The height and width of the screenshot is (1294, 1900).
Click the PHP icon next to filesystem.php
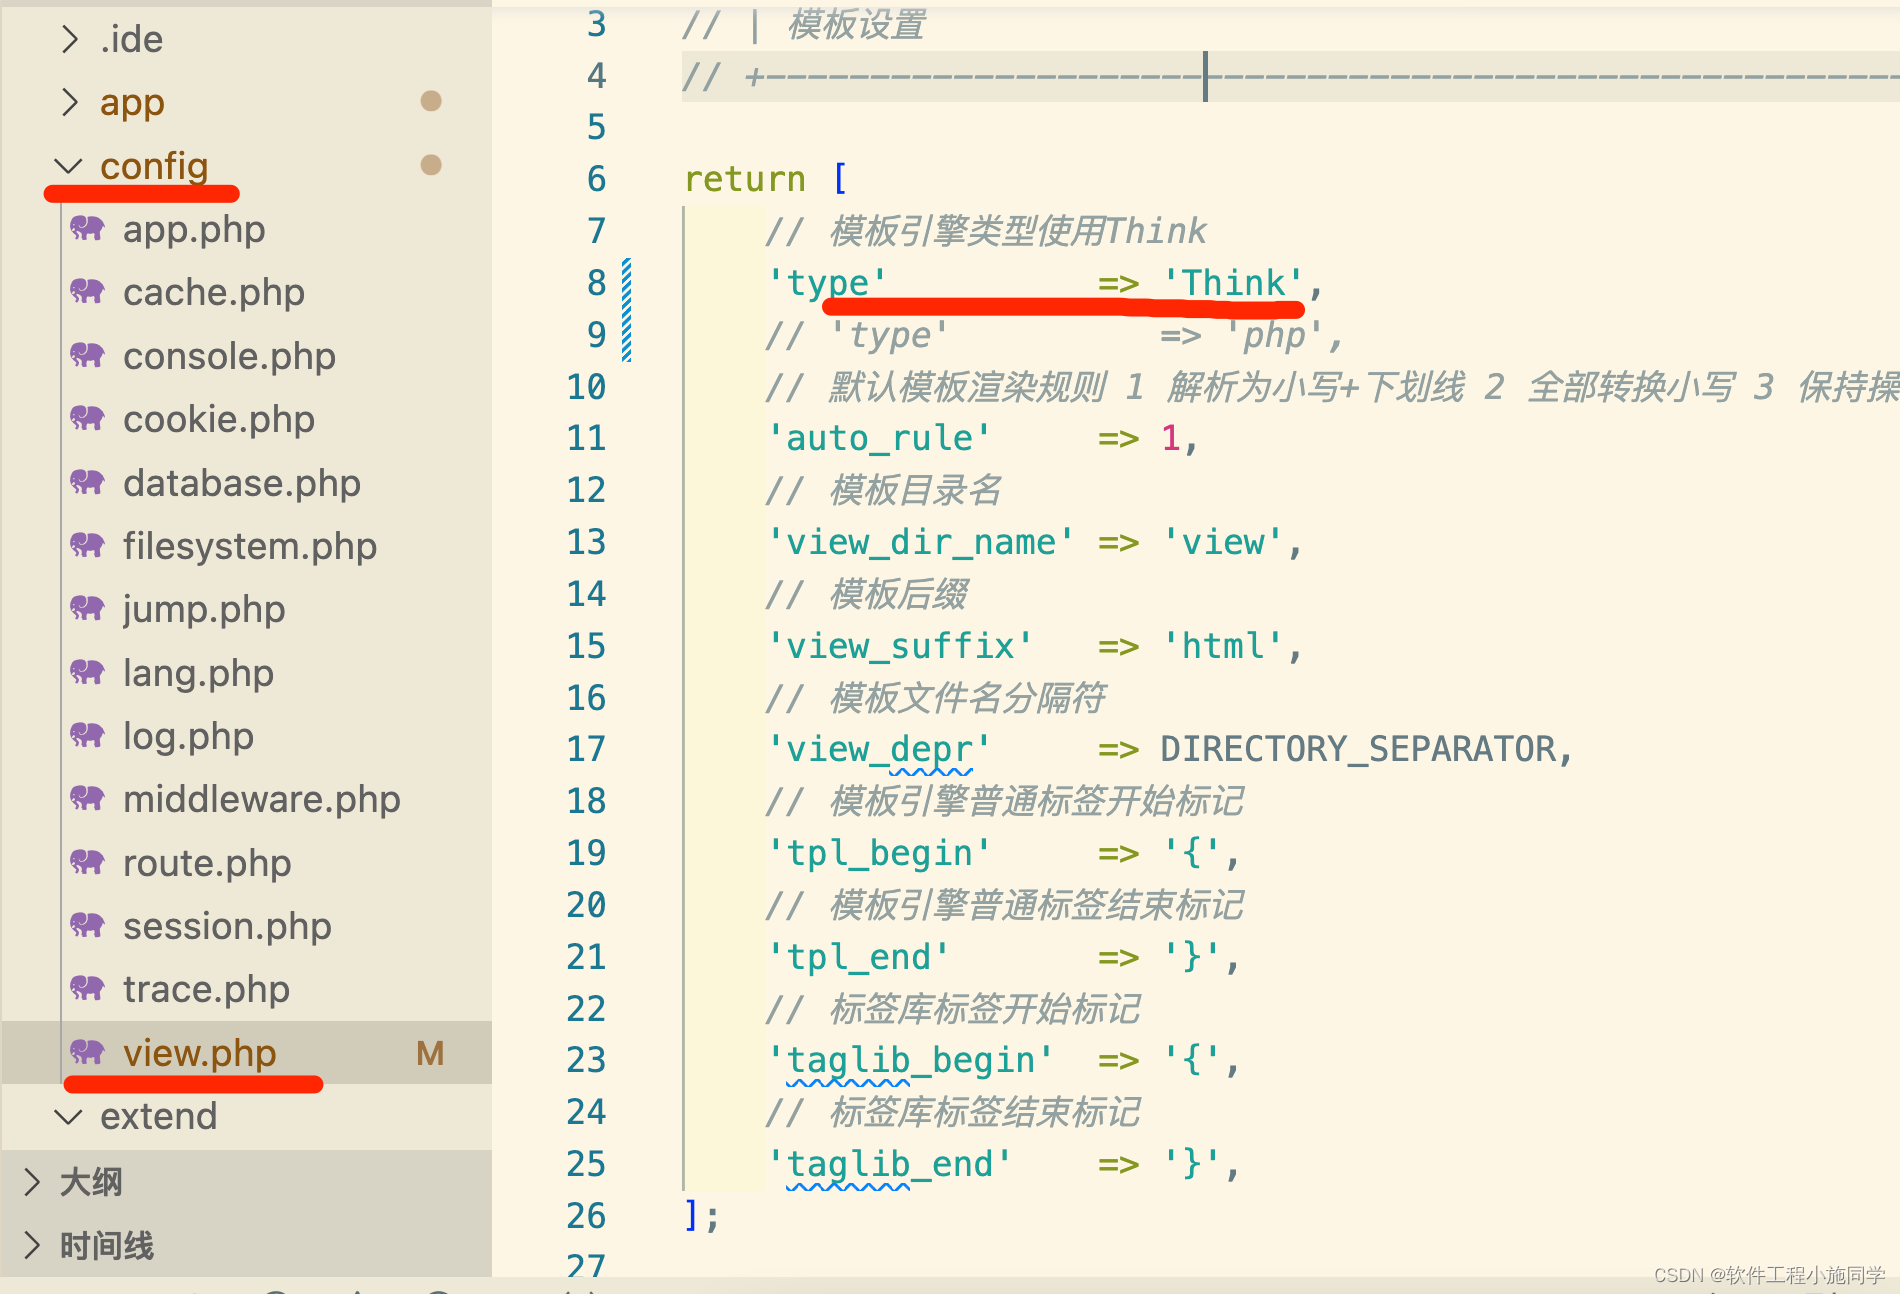pos(87,546)
